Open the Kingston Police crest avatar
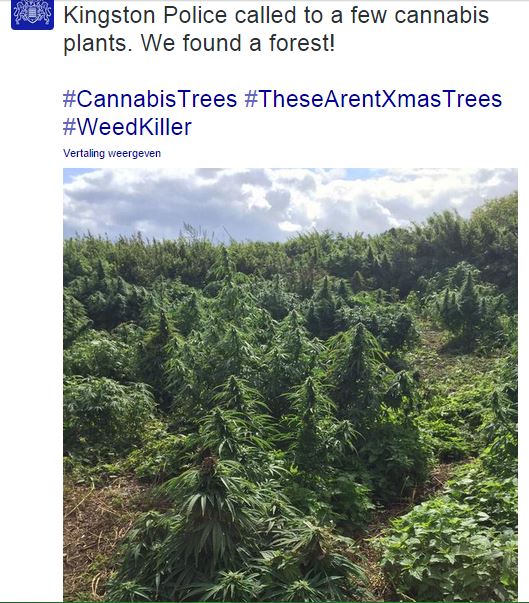The width and height of the screenshot is (529, 603). click(x=32, y=15)
